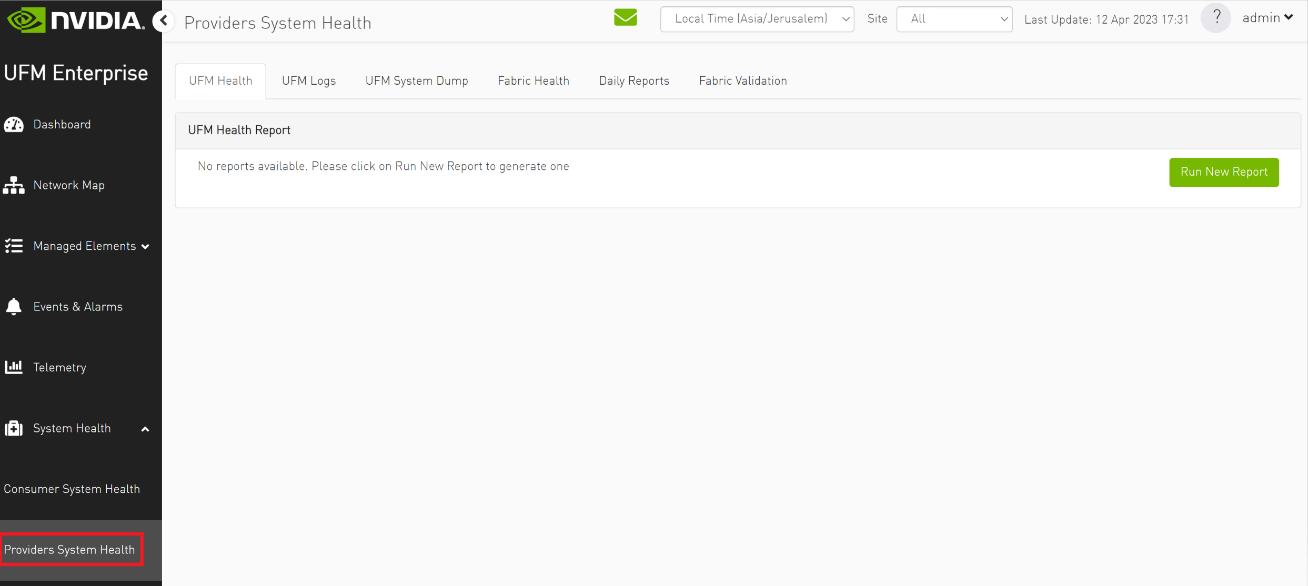Open the Fabric Validation tab
The width and height of the screenshot is (1308, 586).
(x=742, y=81)
